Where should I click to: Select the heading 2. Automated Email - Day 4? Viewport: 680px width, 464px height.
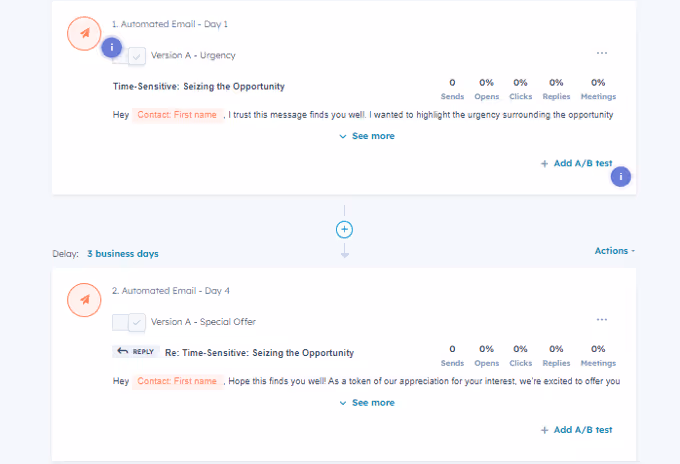[x=171, y=291]
